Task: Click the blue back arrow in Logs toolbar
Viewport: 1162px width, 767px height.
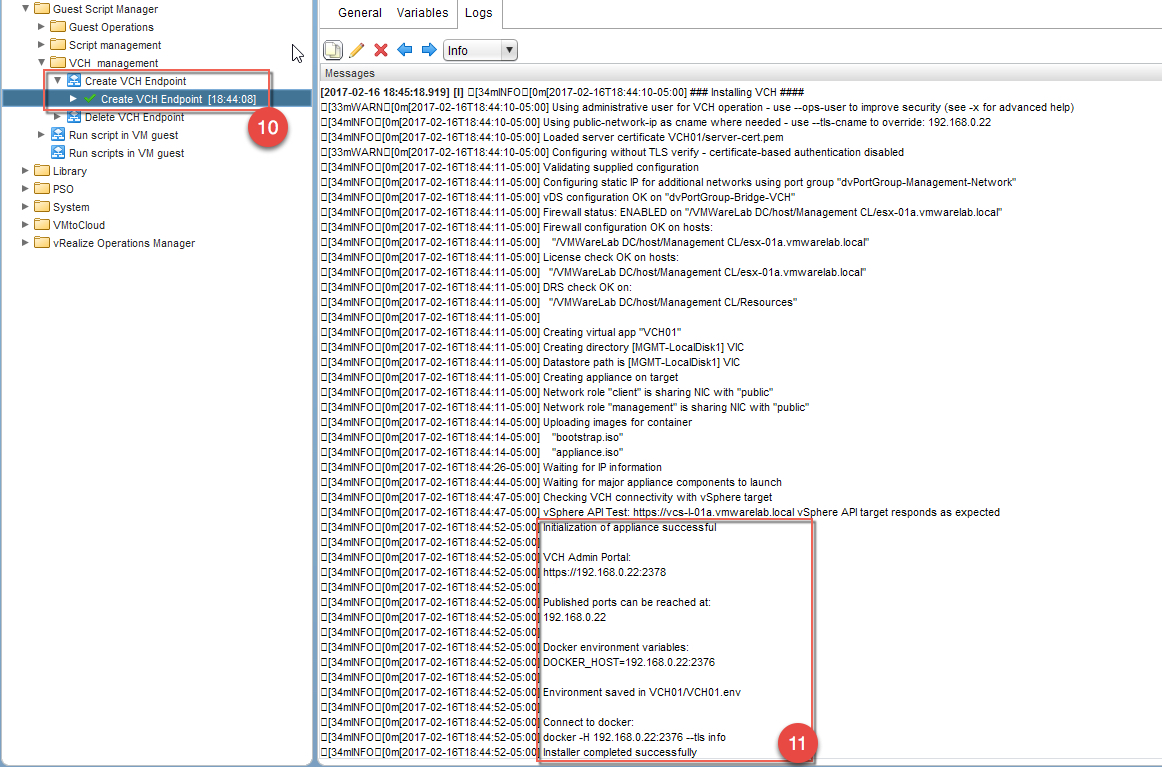Action: coord(404,49)
